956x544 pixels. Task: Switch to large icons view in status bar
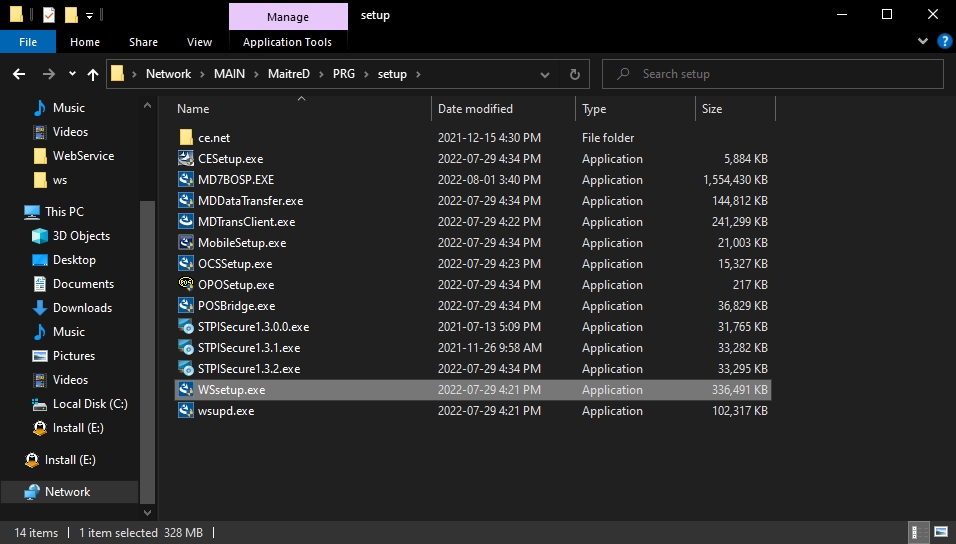941,532
